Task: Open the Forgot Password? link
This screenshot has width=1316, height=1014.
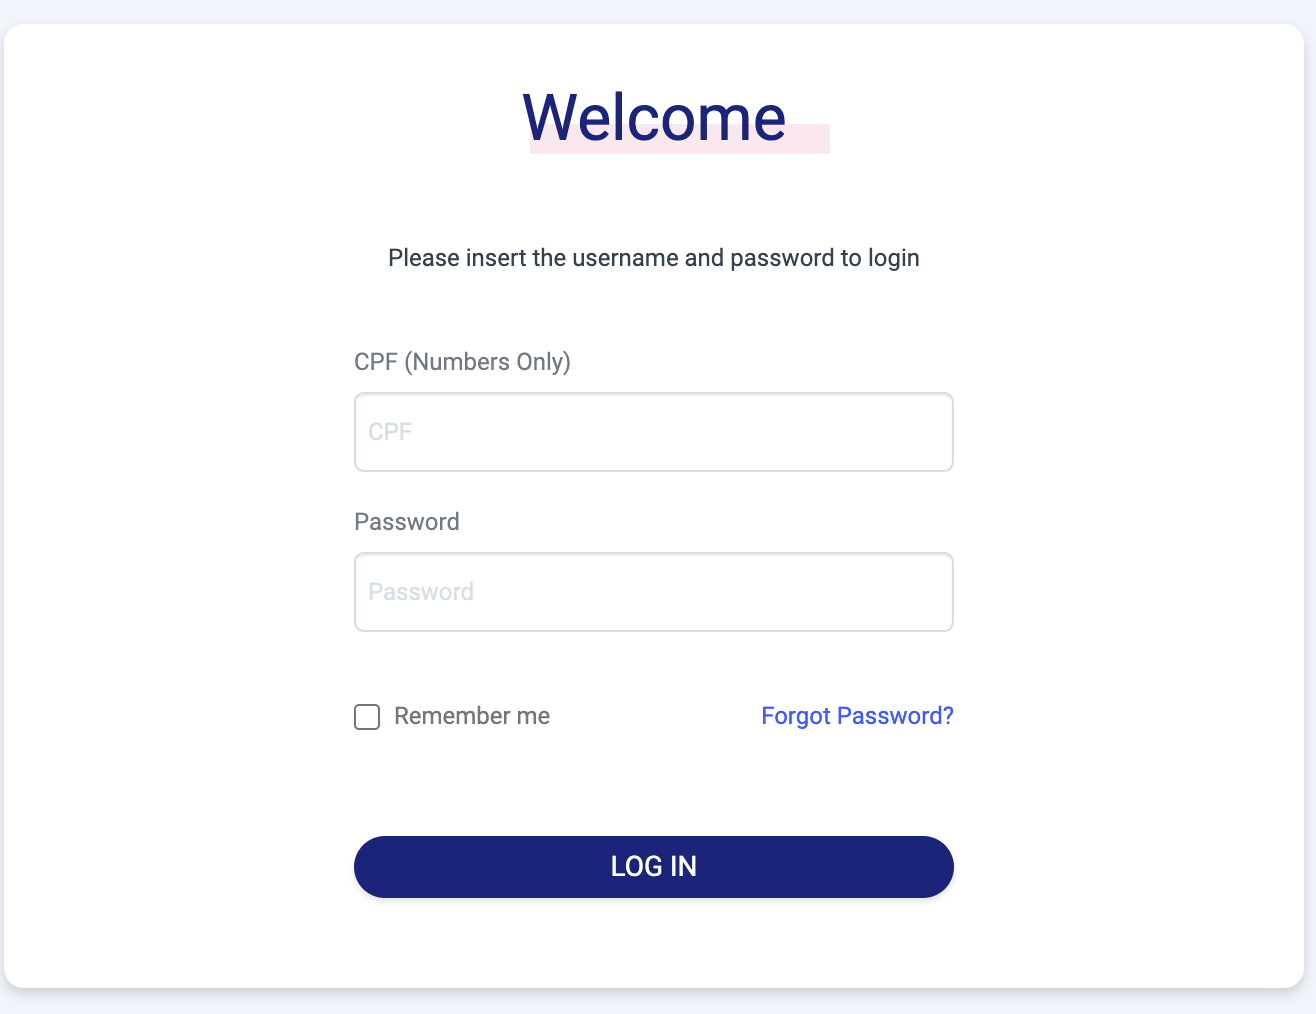Action: tap(857, 716)
